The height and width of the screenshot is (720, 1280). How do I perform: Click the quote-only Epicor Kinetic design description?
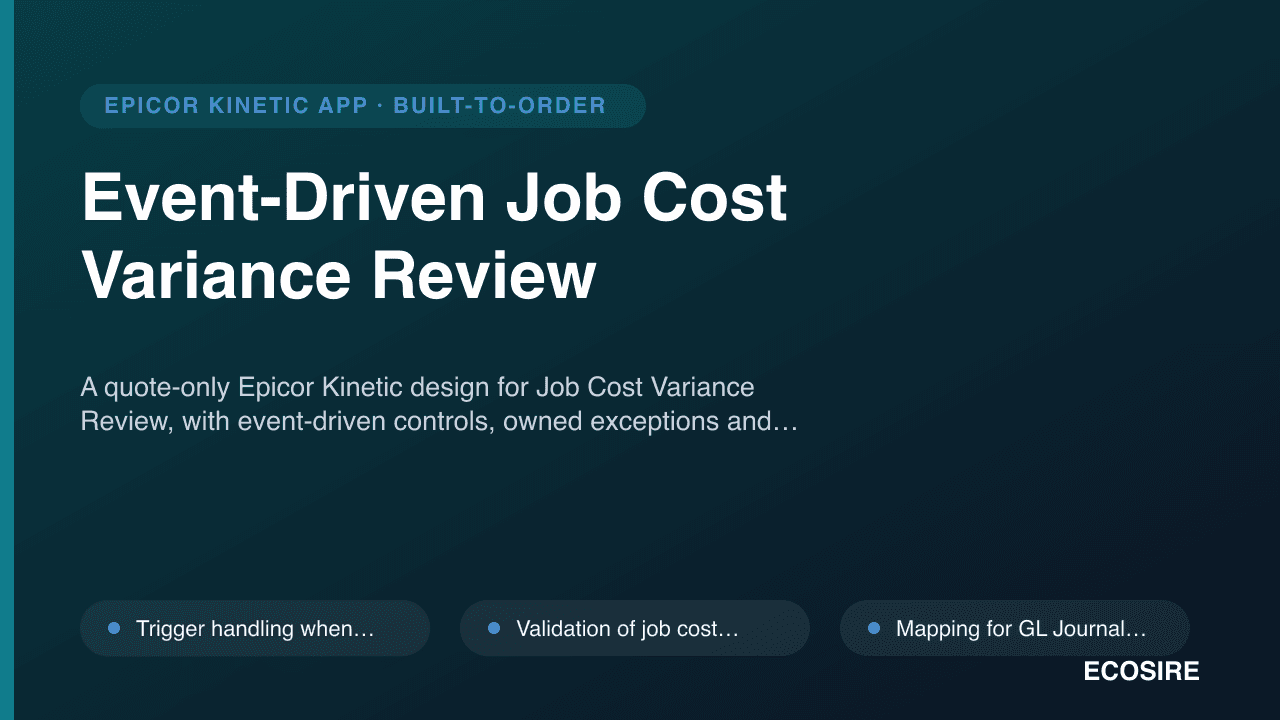[x=439, y=404]
